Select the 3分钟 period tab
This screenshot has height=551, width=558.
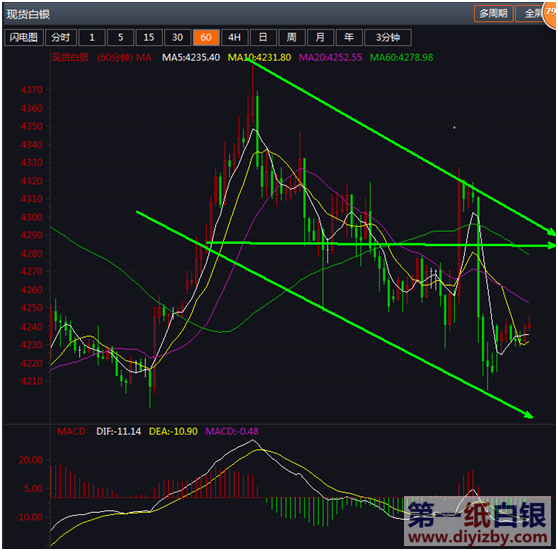388,37
